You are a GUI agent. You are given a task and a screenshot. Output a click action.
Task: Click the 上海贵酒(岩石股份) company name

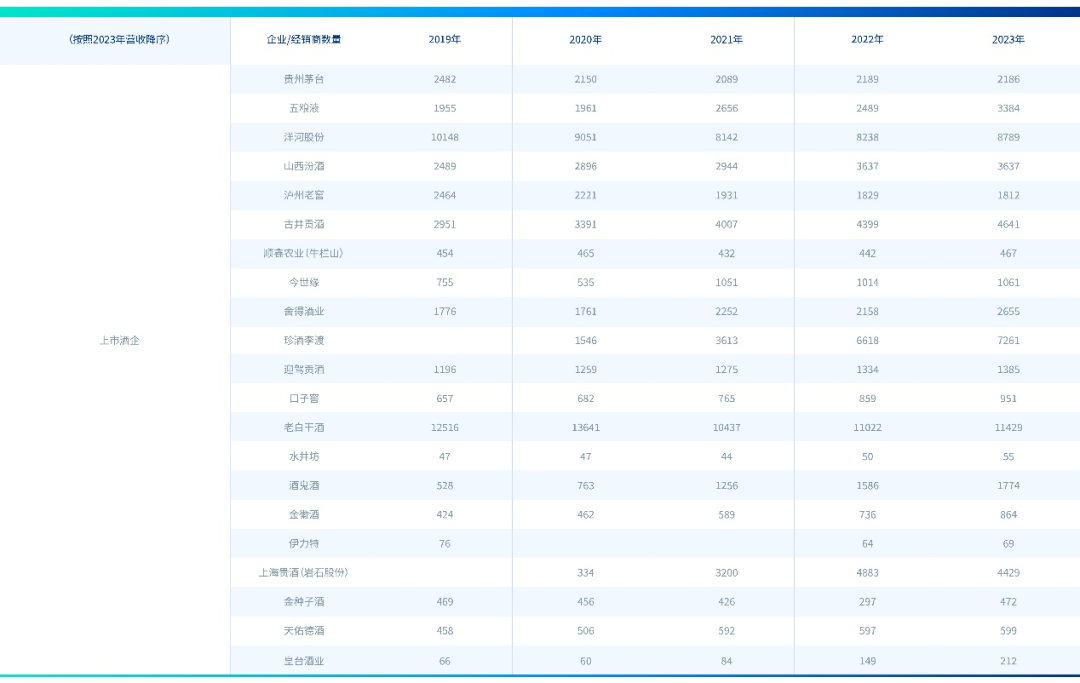coord(304,572)
